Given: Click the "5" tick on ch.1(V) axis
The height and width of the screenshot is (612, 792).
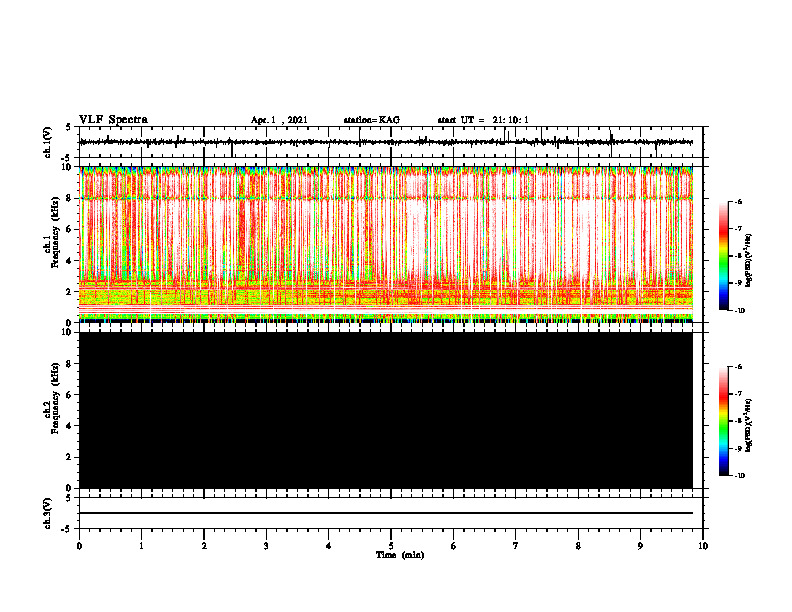Looking at the screenshot, I should click(x=70, y=127).
